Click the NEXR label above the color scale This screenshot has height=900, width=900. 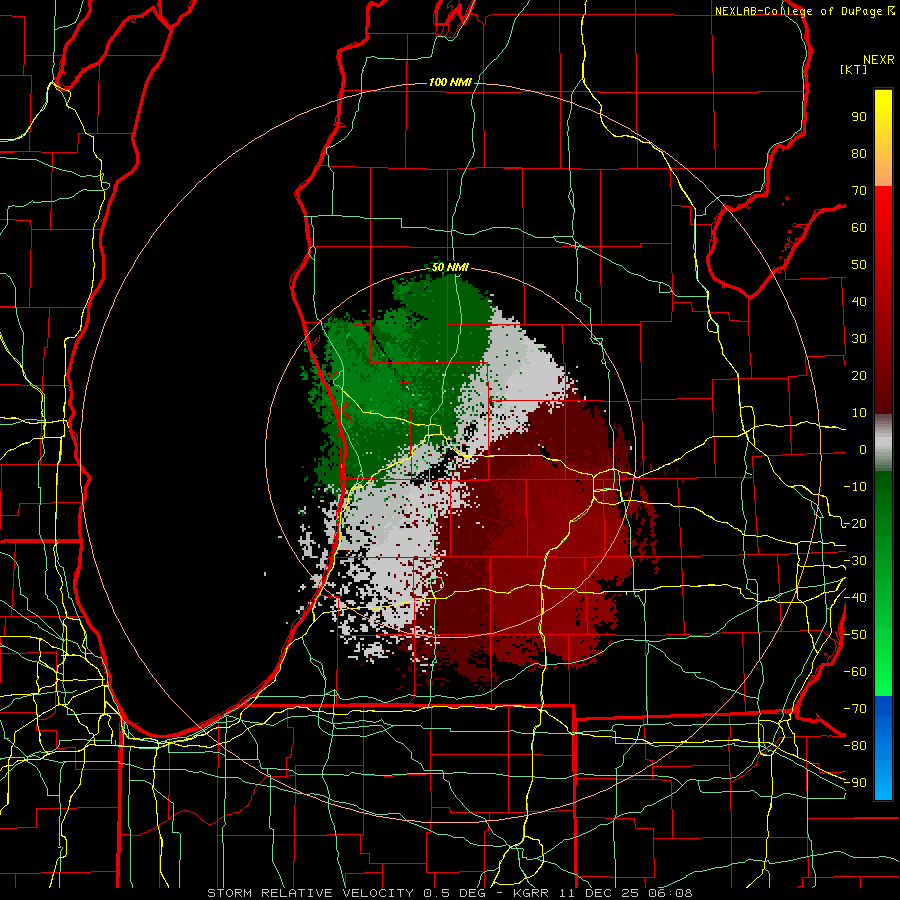pyautogui.click(x=878, y=60)
